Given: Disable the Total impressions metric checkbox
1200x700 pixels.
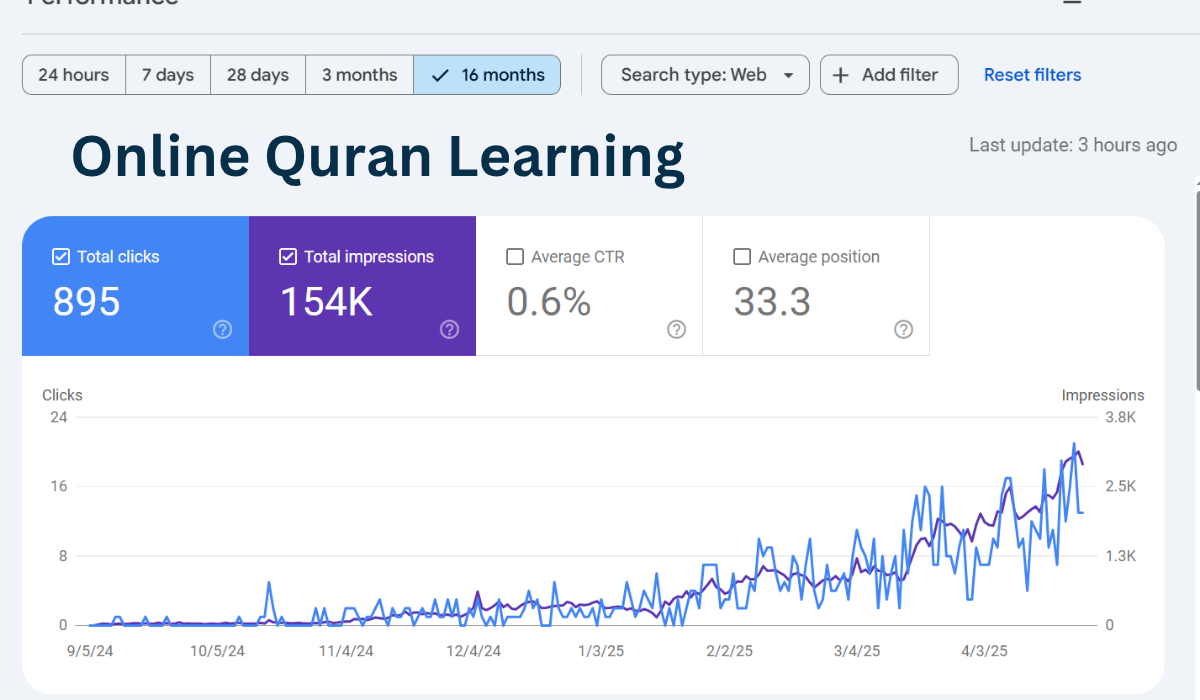Looking at the screenshot, I should pos(287,256).
